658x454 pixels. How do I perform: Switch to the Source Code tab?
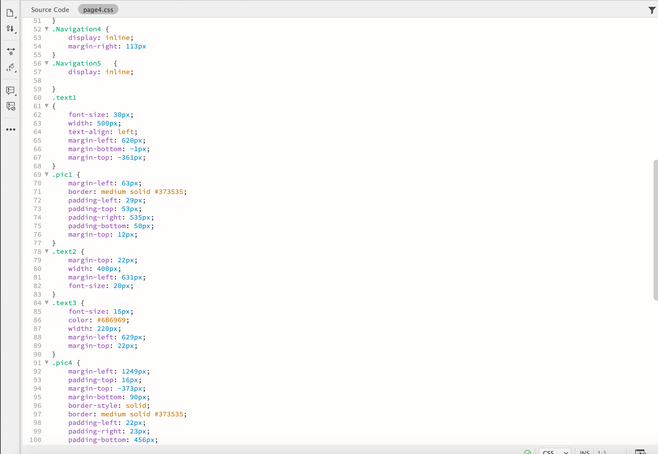tap(50, 9)
